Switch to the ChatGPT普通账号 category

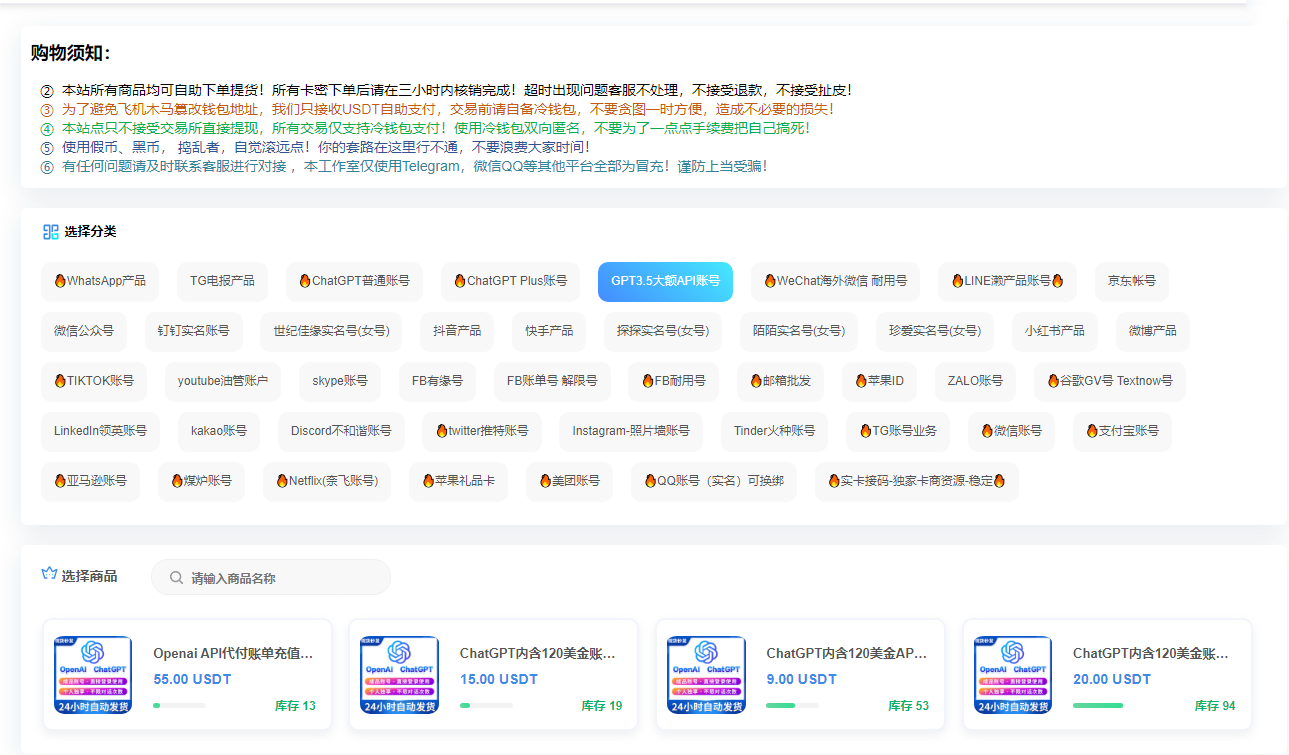point(354,282)
